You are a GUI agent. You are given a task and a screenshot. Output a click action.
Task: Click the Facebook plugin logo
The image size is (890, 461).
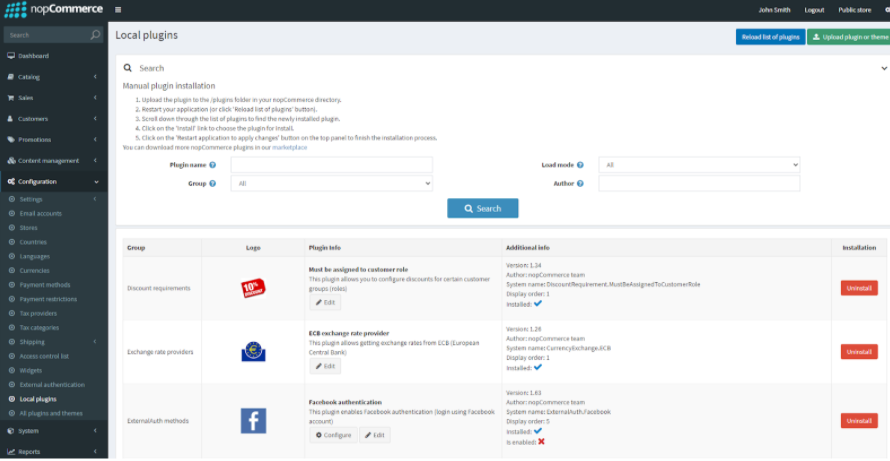(x=253, y=421)
